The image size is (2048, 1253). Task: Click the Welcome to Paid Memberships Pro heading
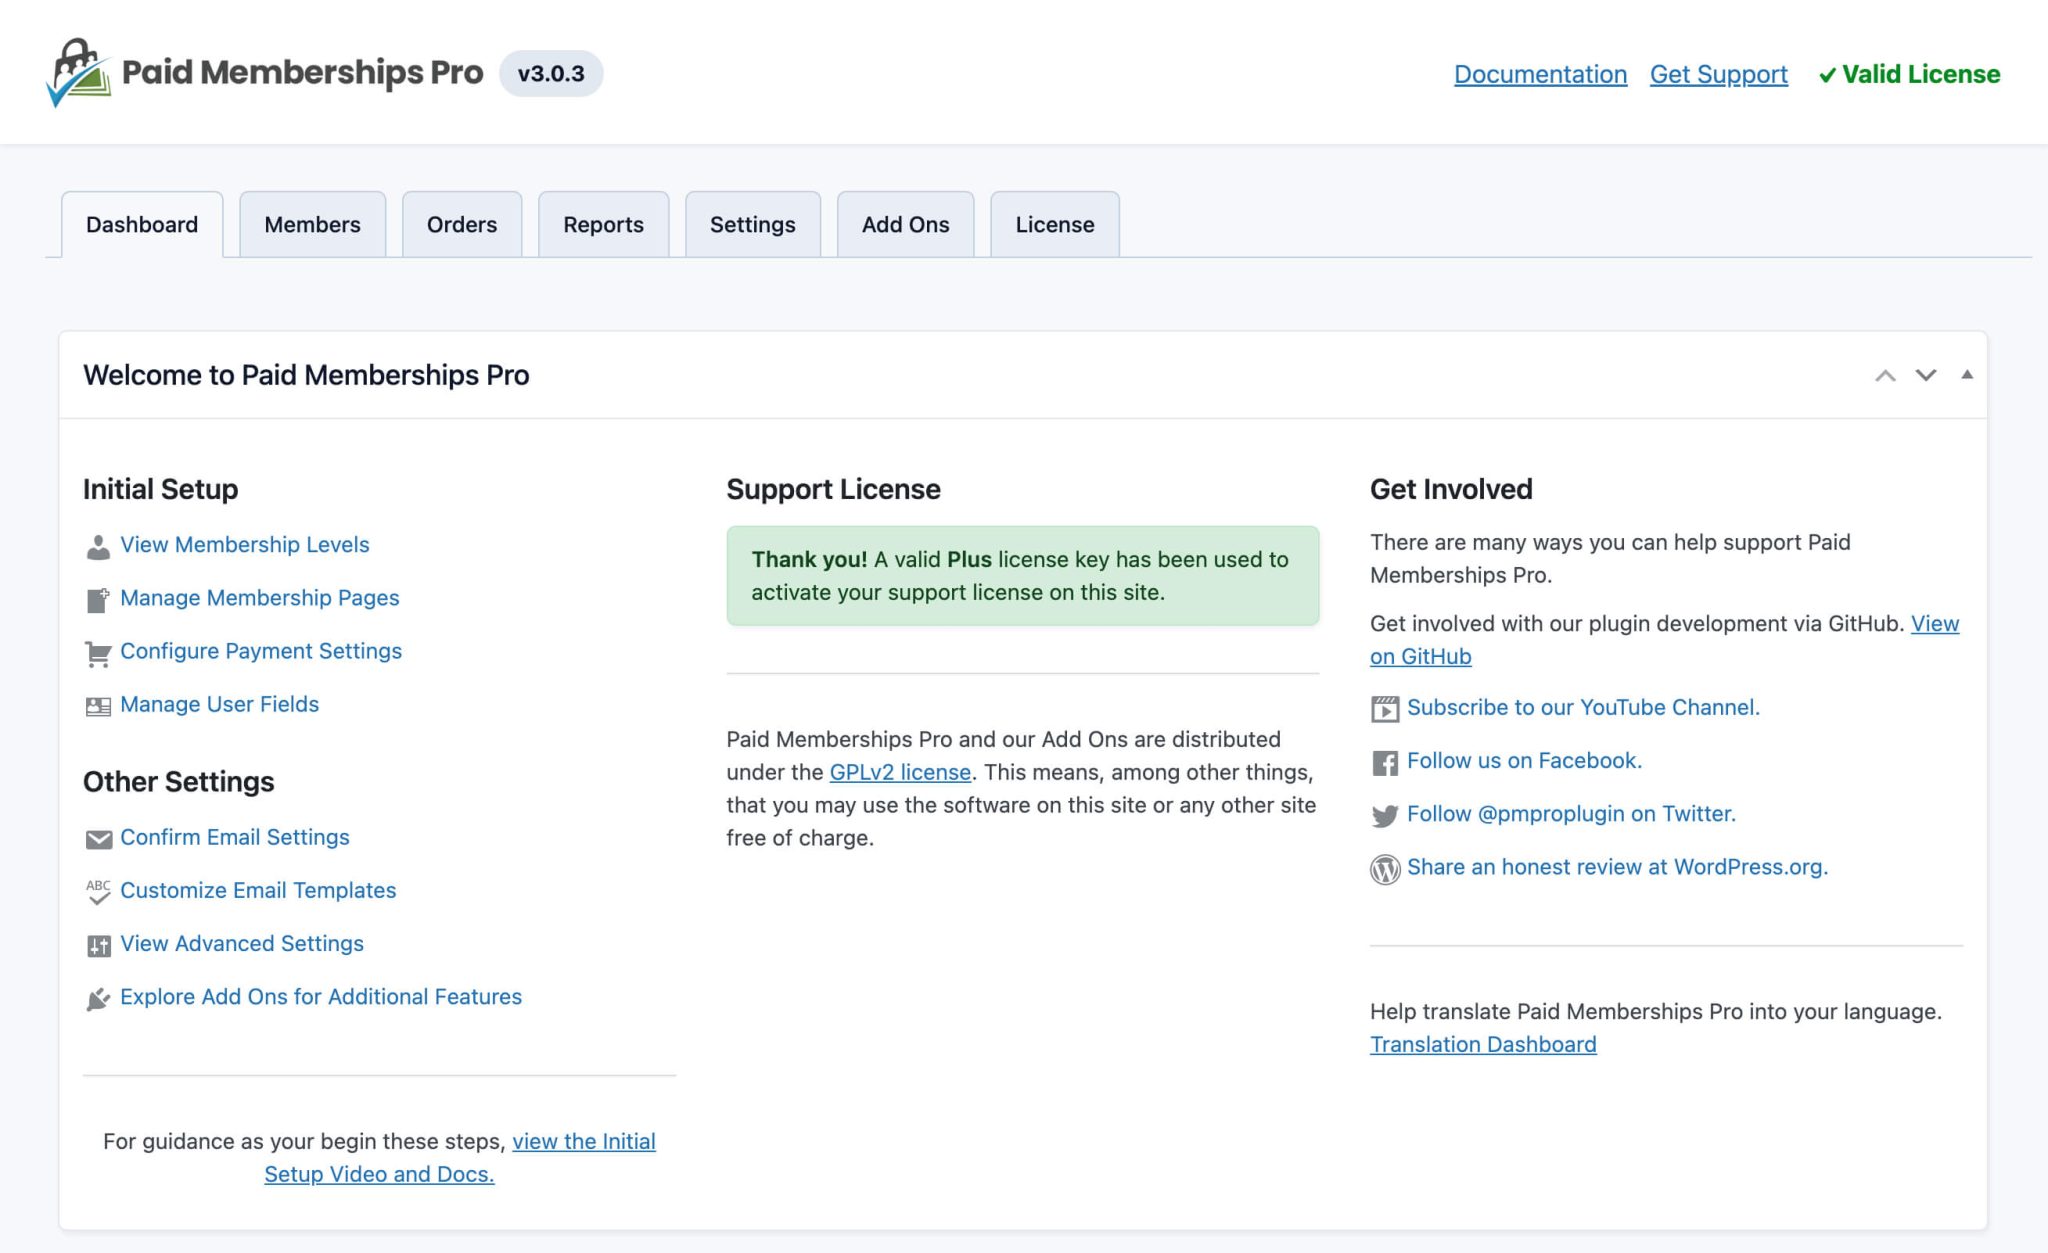point(306,375)
